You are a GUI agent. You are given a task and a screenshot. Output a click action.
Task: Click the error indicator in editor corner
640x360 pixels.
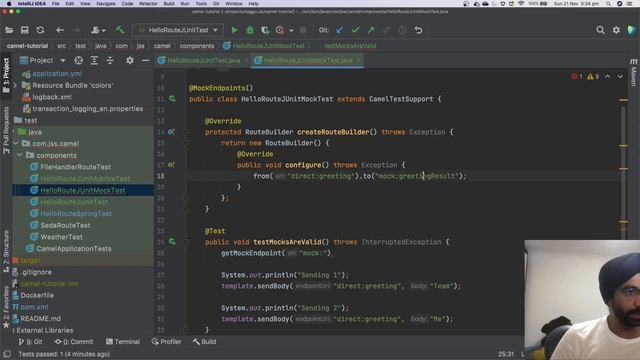coord(577,76)
